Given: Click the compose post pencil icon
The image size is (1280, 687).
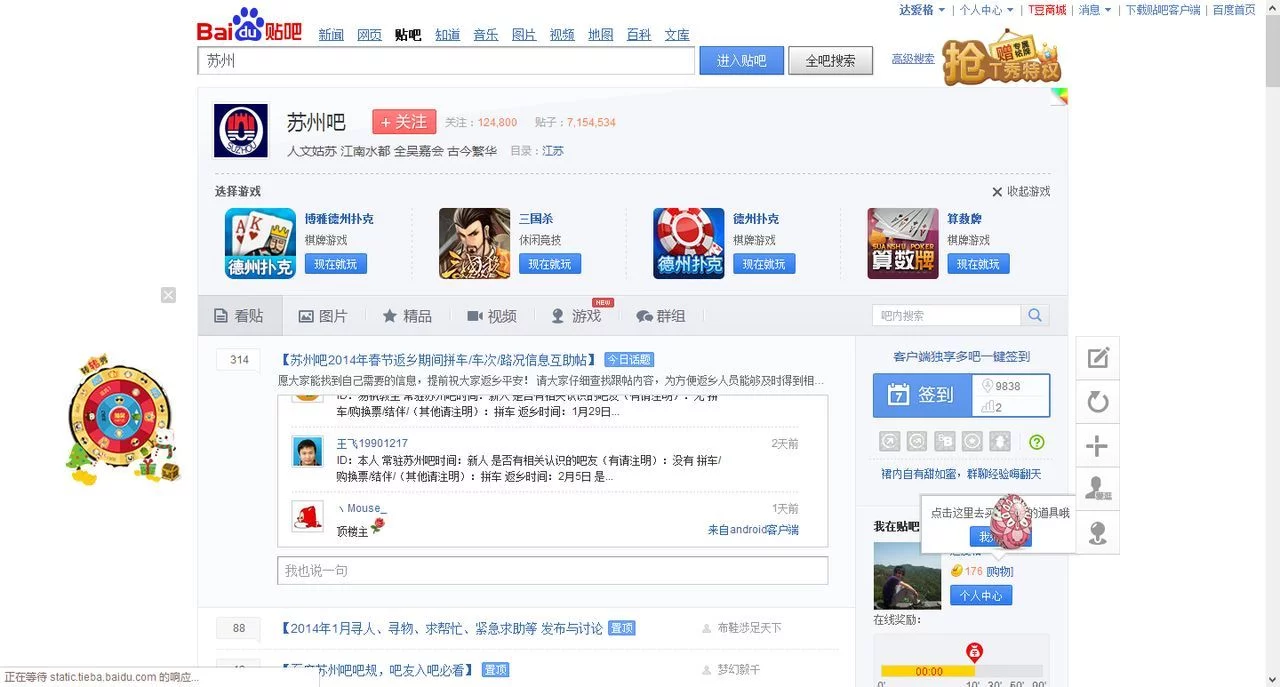Looking at the screenshot, I should coord(1098,358).
